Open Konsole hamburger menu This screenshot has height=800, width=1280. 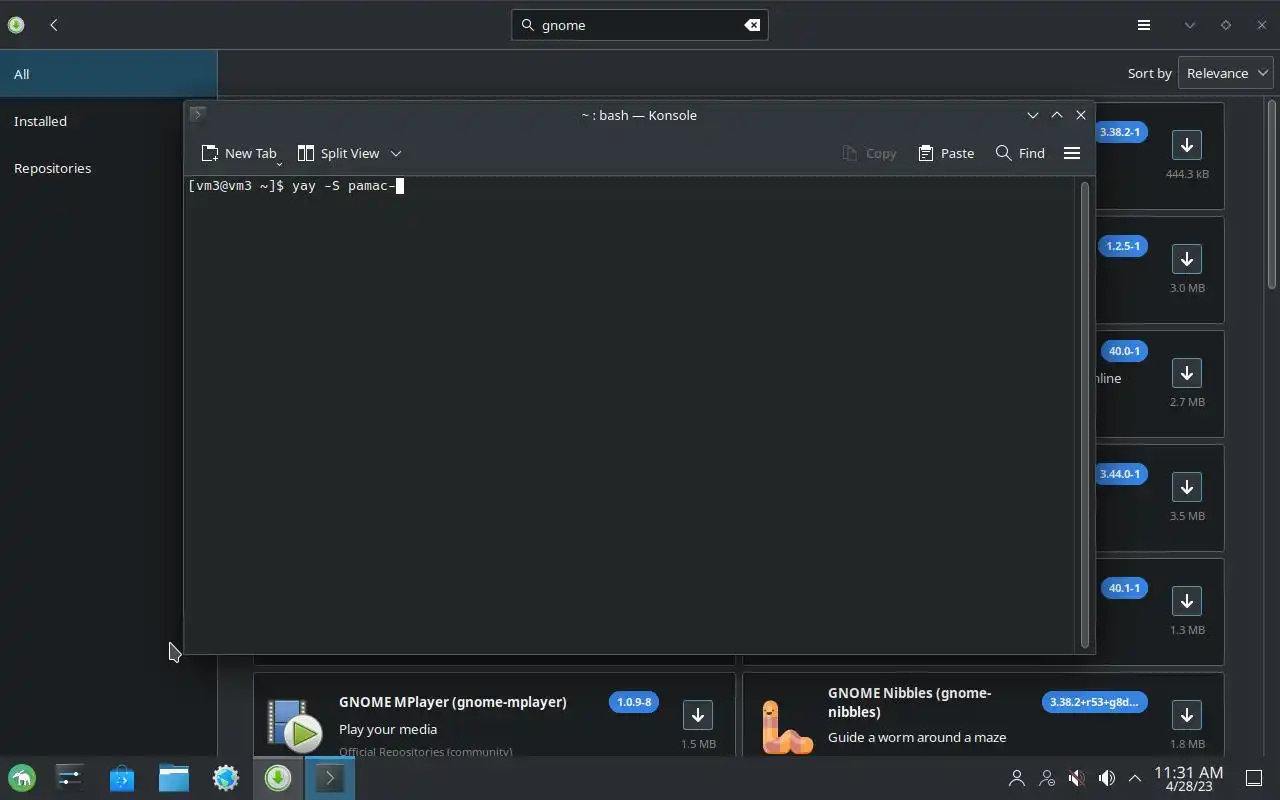(1072, 153)
